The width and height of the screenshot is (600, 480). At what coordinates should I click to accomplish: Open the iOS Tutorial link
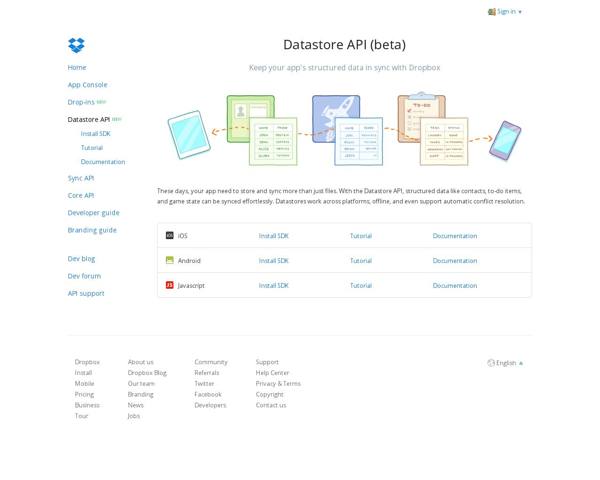click(x=361, y=236)
